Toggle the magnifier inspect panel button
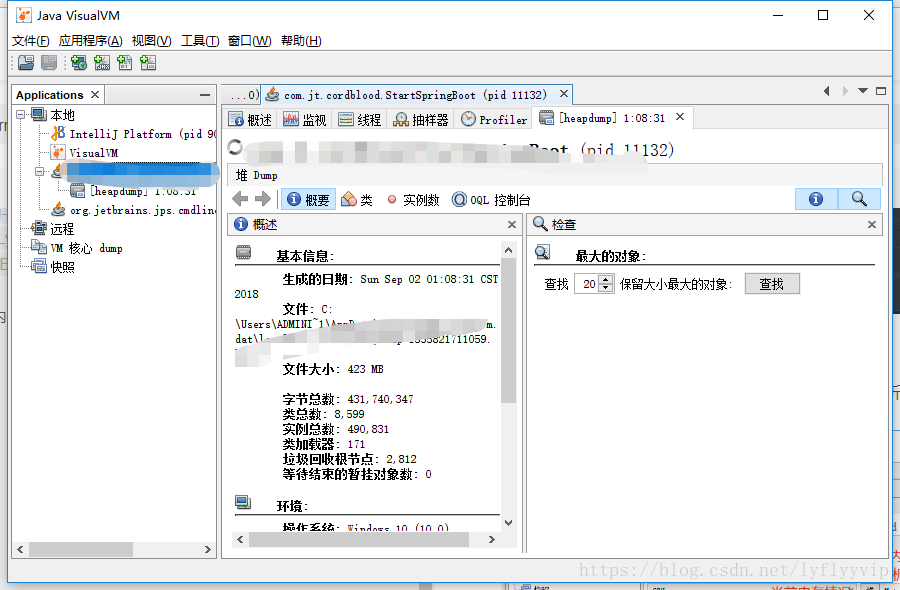This screenshot has width=900, height=590. 859,199
